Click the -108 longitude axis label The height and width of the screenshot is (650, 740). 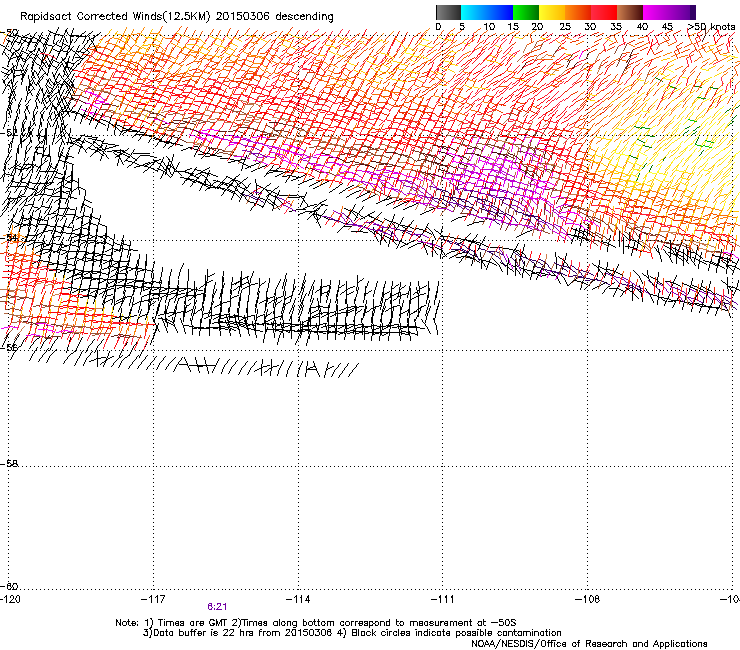(588, 599)
